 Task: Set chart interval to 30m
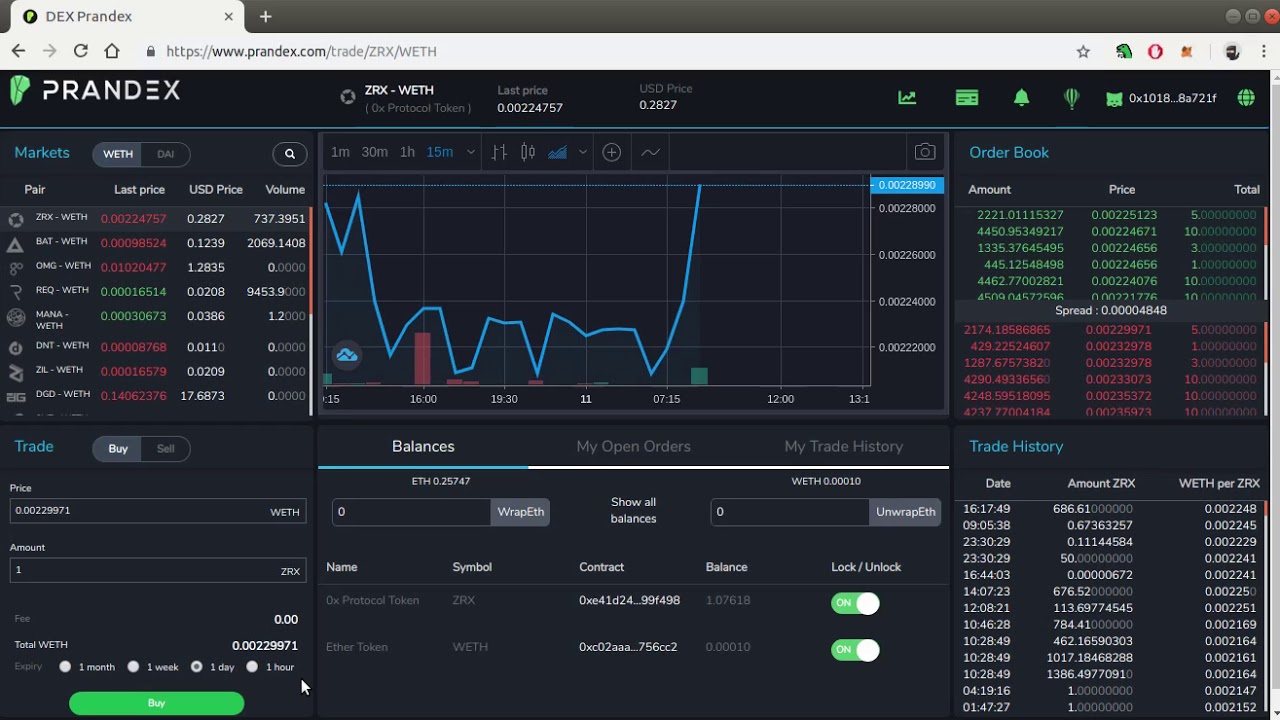pyautogui.click(x=374, y=152)
